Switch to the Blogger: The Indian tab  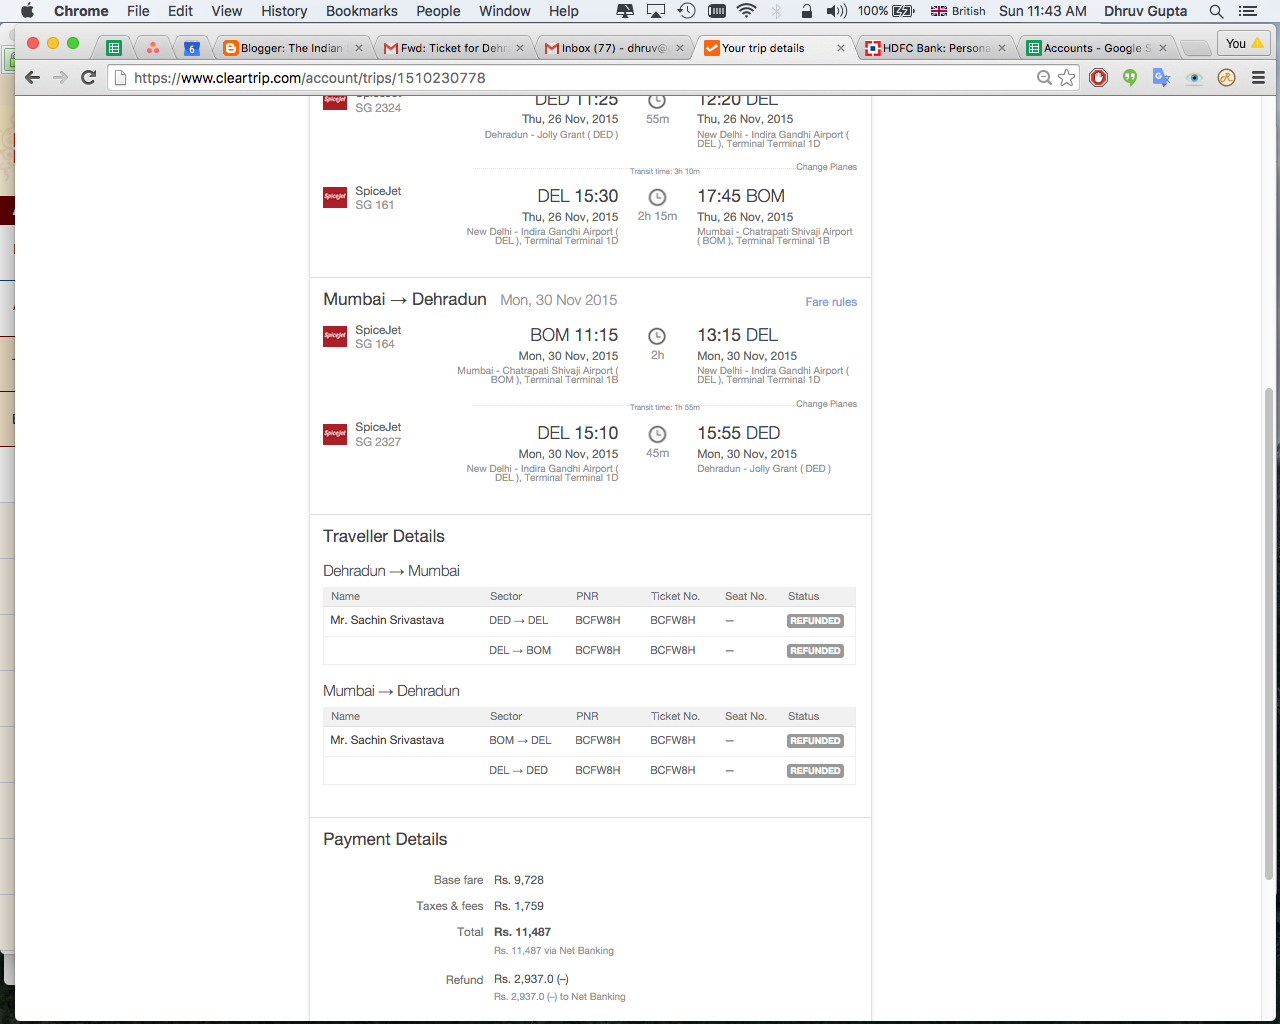291,48
